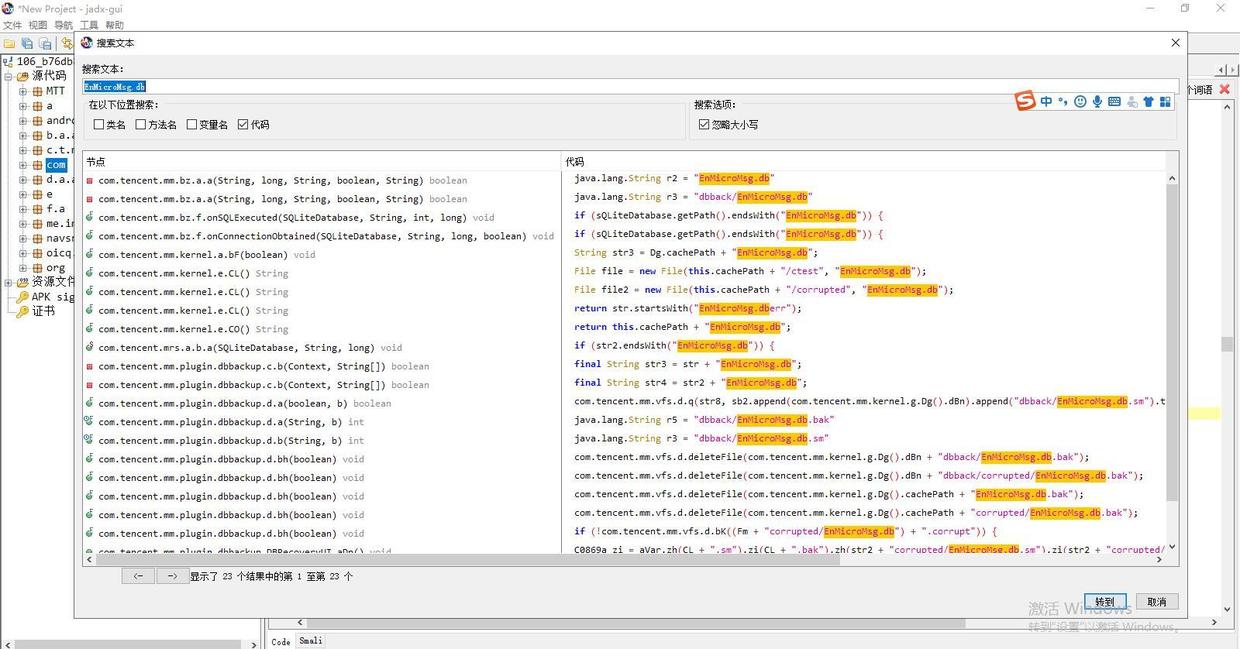Open the Sogou toolbox grid icon
The image size is (1240, 649).
pyautogui.click(x=1165, y=102)
